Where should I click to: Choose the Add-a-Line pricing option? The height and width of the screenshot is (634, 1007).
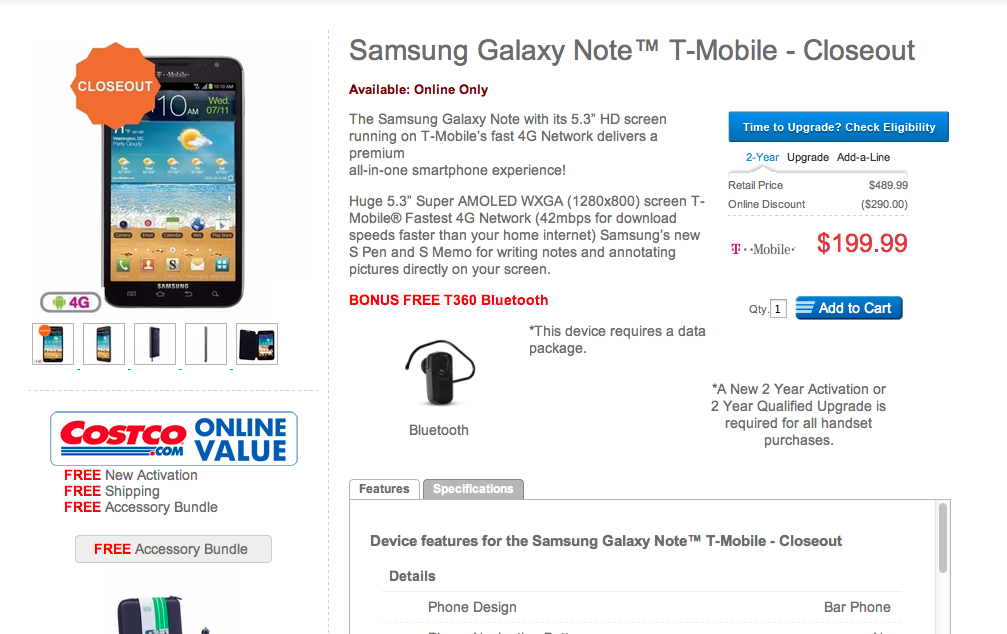[x=864, y=157]
